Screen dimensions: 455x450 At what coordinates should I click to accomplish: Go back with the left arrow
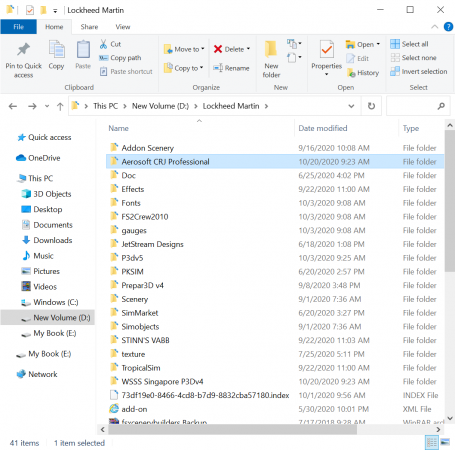[13, 106]
